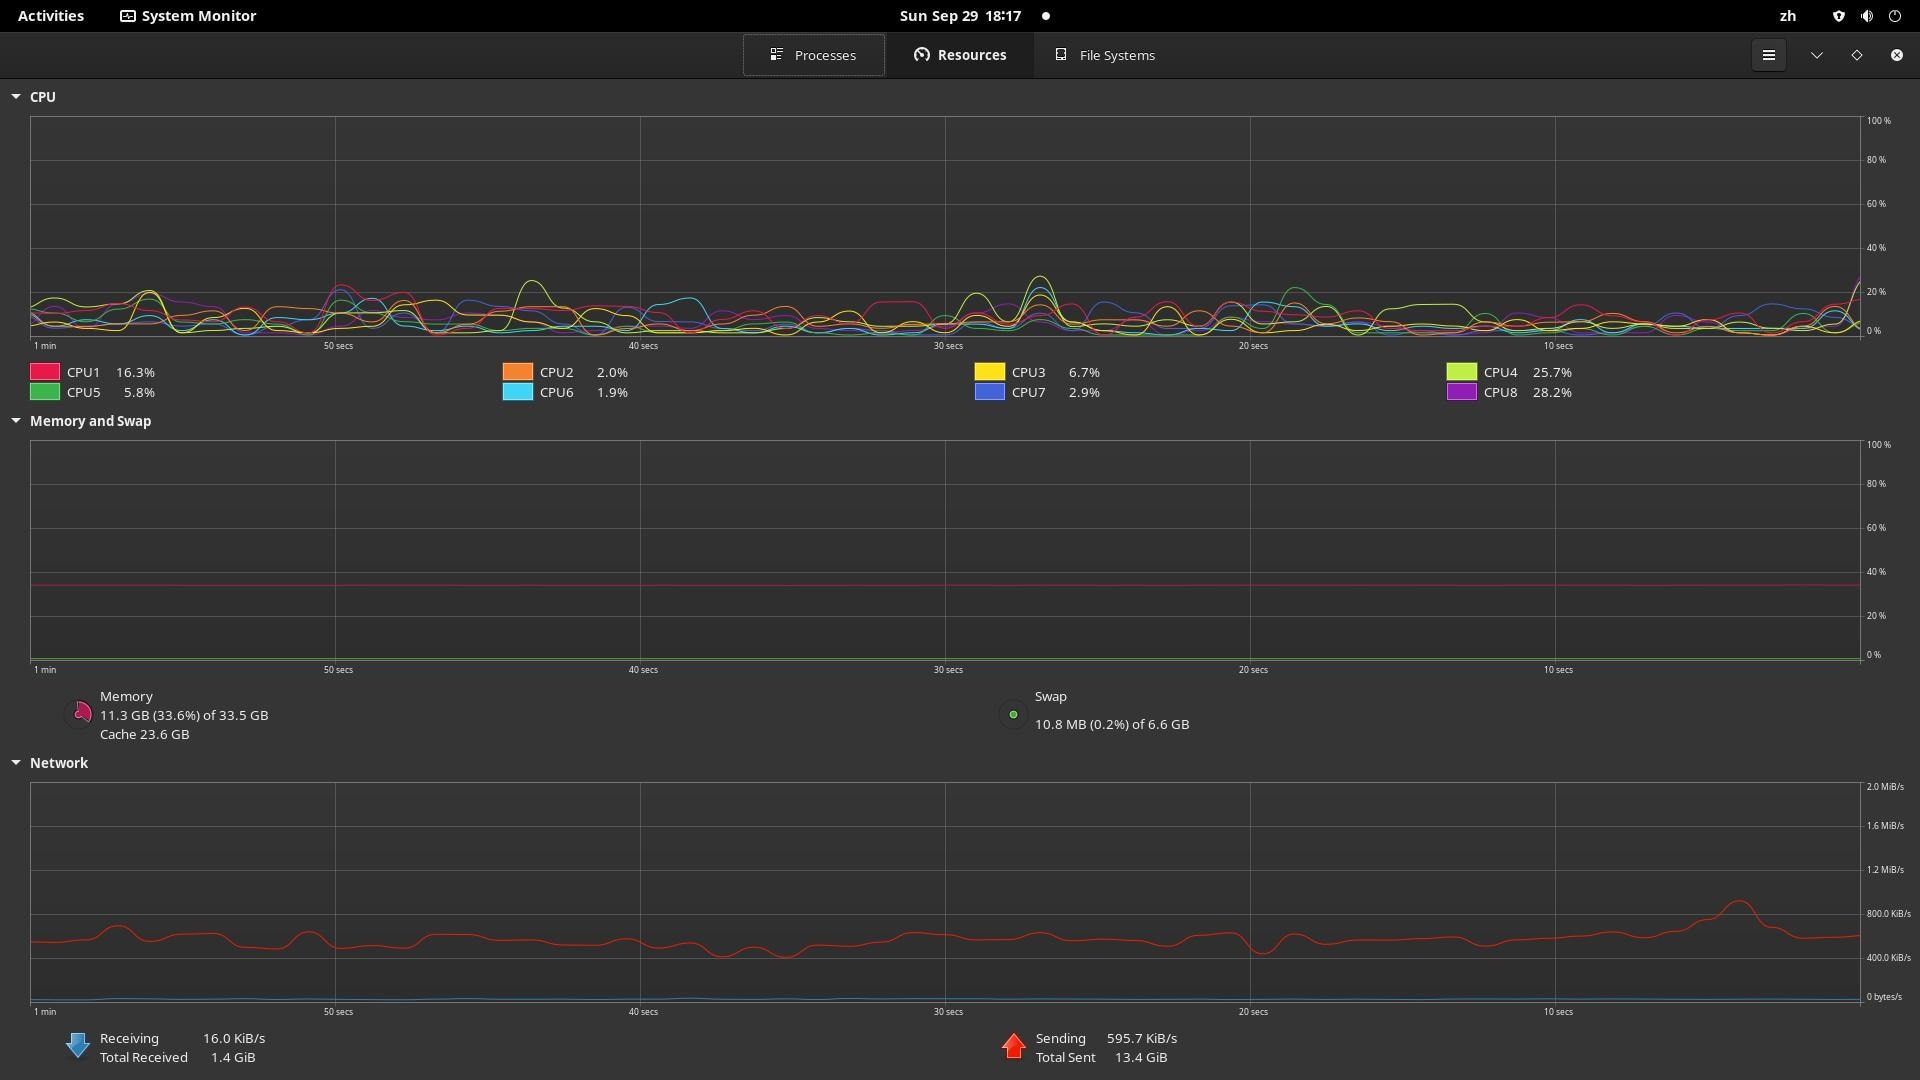Screen dimensions: 1920x1080
Task: Change the CPU6 cyan color swatch
Action: 517,392
